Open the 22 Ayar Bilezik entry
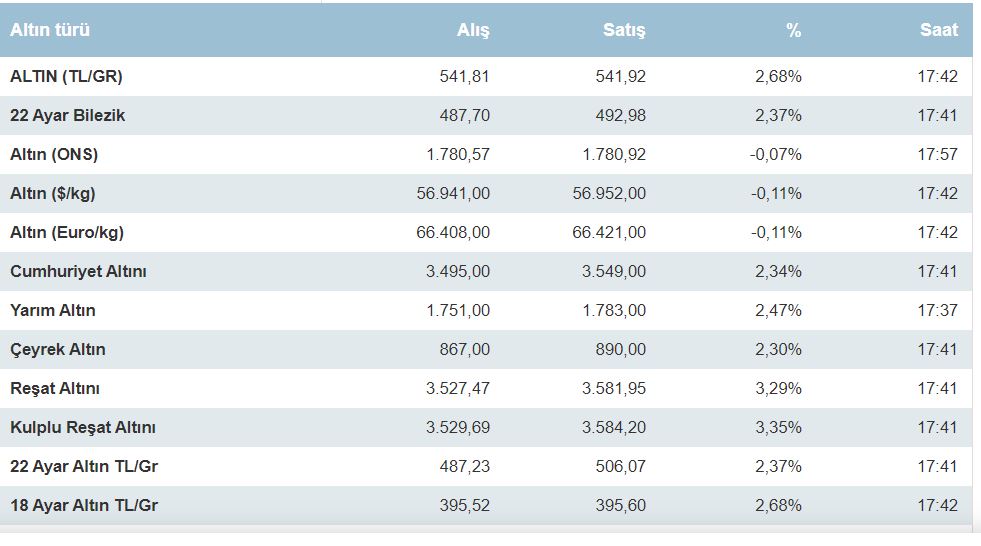 [68, 115]
